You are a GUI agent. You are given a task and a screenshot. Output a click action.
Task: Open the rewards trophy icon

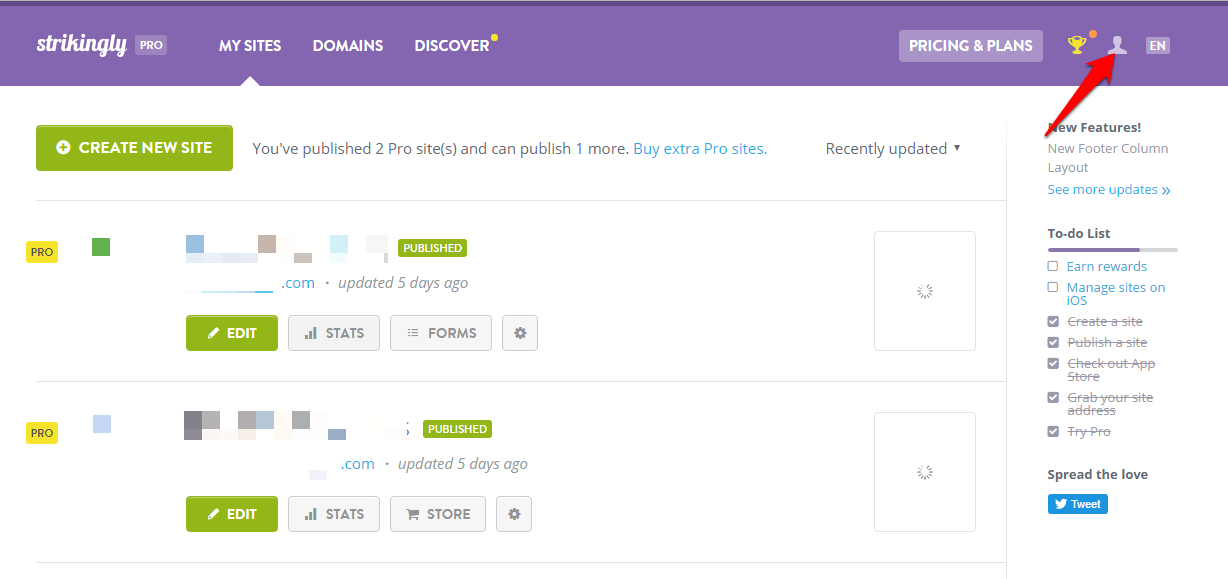(1077, 45)
